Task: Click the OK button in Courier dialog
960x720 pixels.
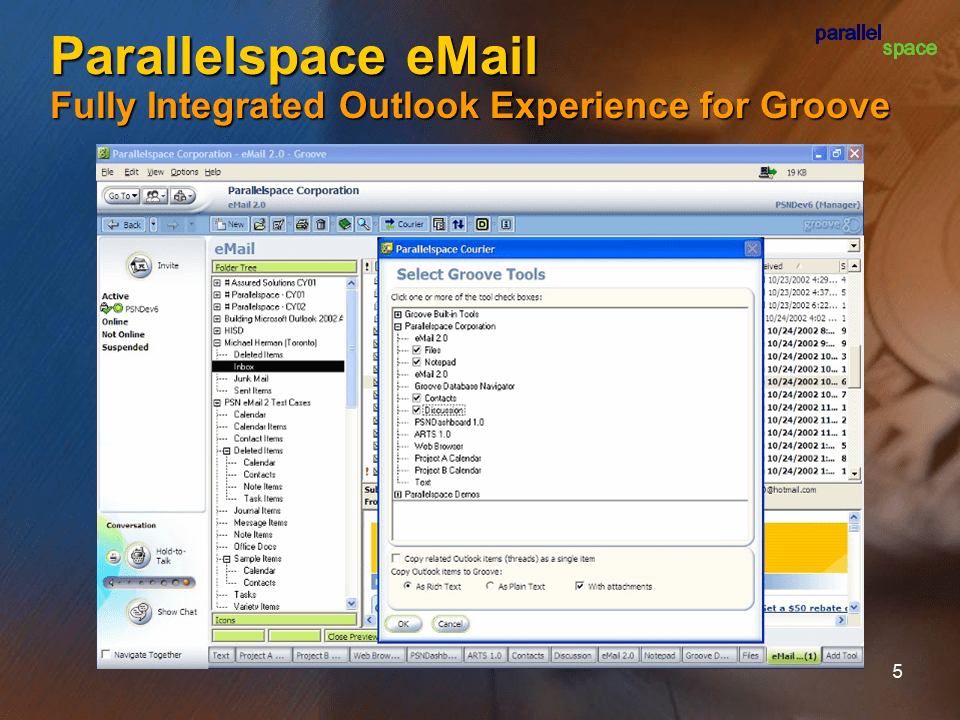Action: point(403,624)
